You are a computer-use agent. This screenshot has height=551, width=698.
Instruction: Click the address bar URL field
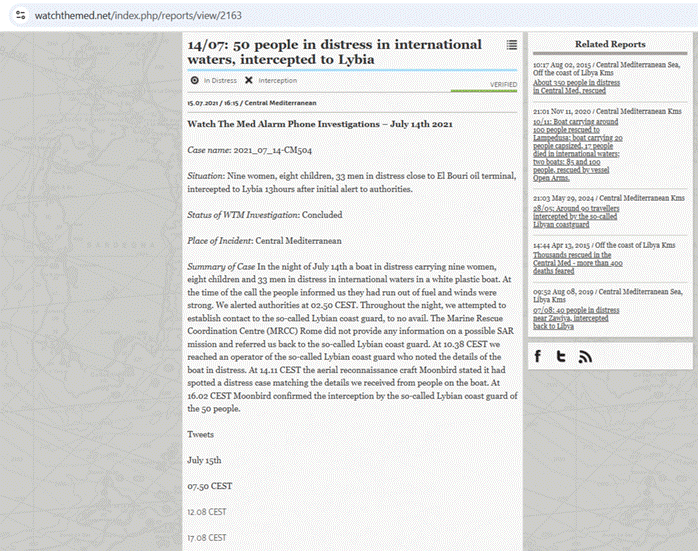click(x=300, y=16)
